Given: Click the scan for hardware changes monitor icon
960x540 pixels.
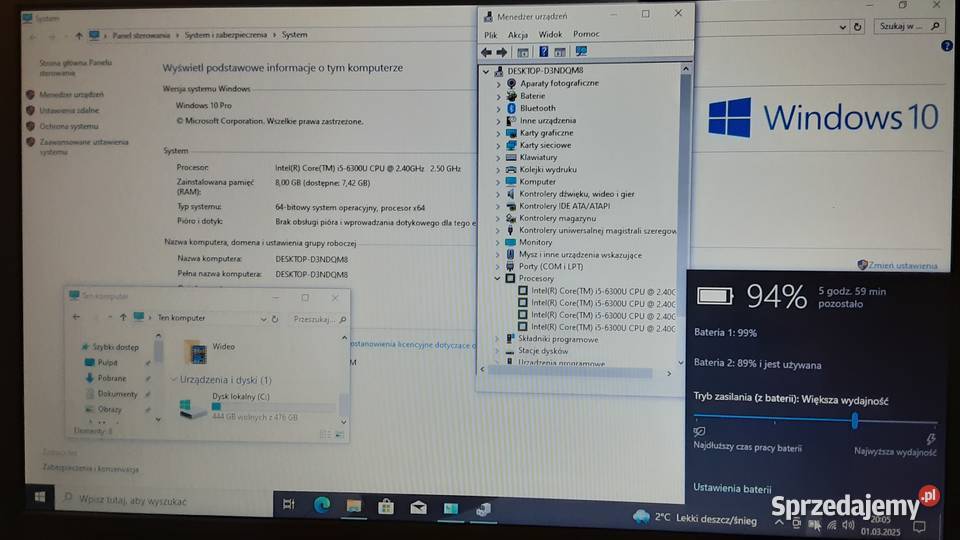Looking at the screenshot, I should 580,51.
